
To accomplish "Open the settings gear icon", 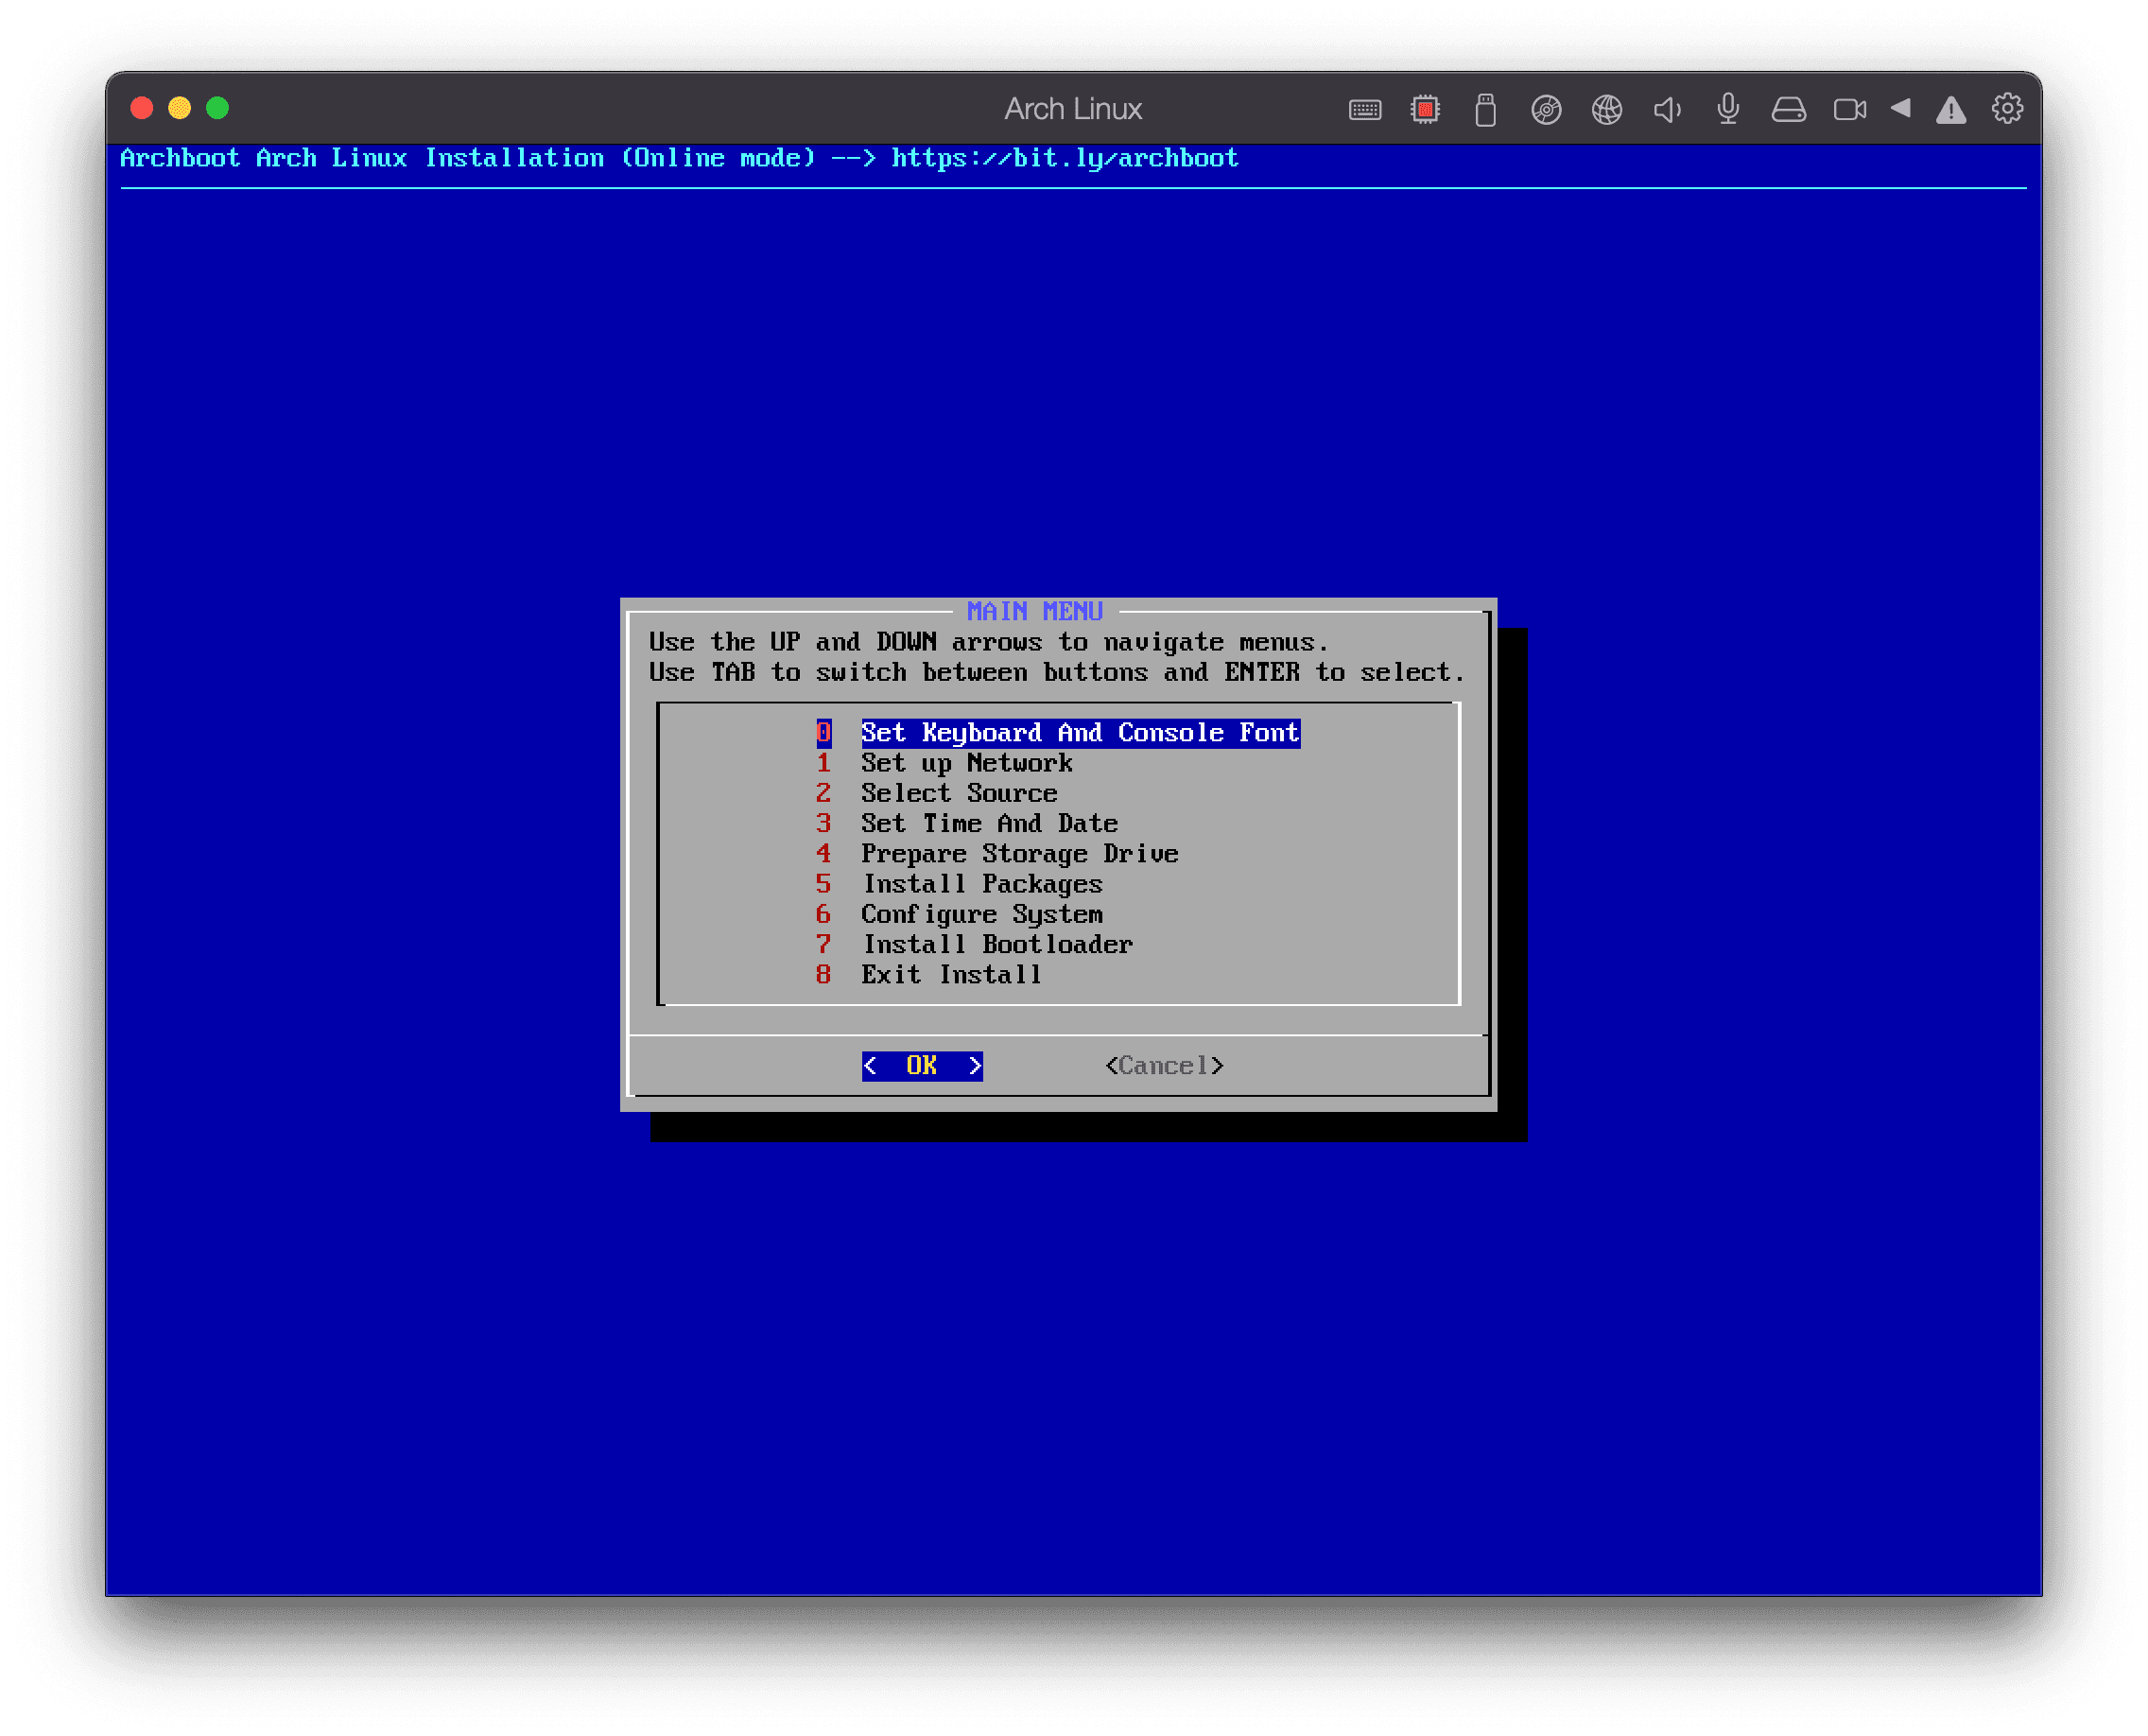I will tap(2007, 109).
